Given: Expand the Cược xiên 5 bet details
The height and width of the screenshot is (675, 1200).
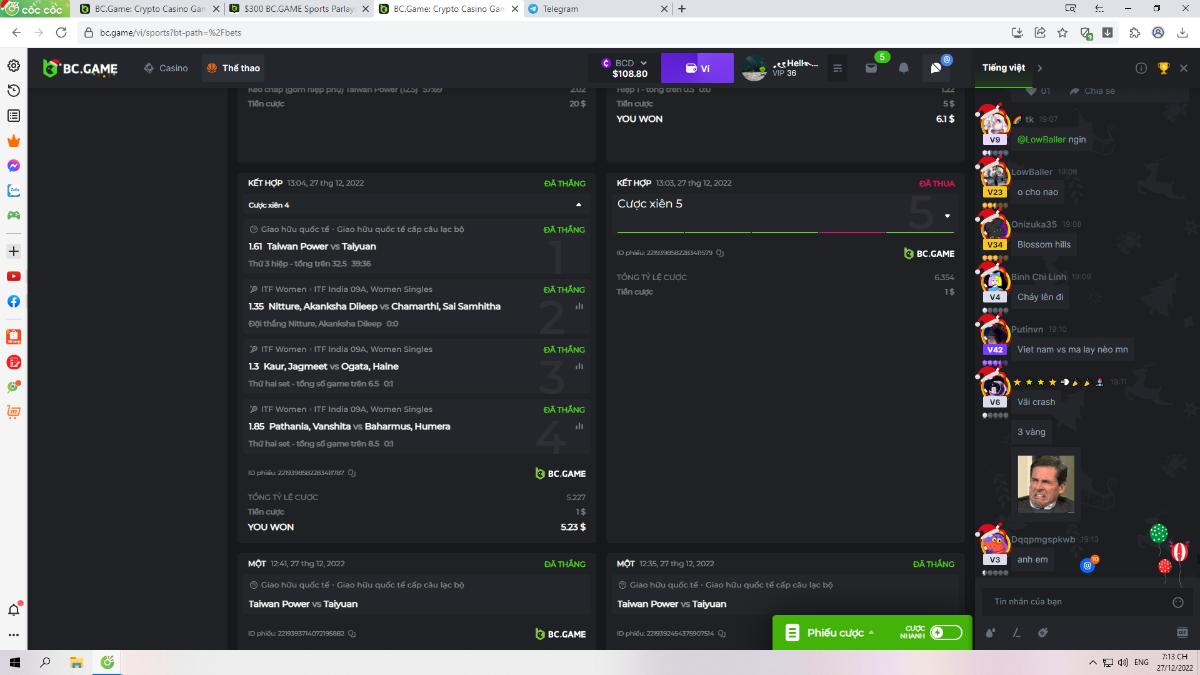Looking at the screenshot, I should (x=947, y=215).
